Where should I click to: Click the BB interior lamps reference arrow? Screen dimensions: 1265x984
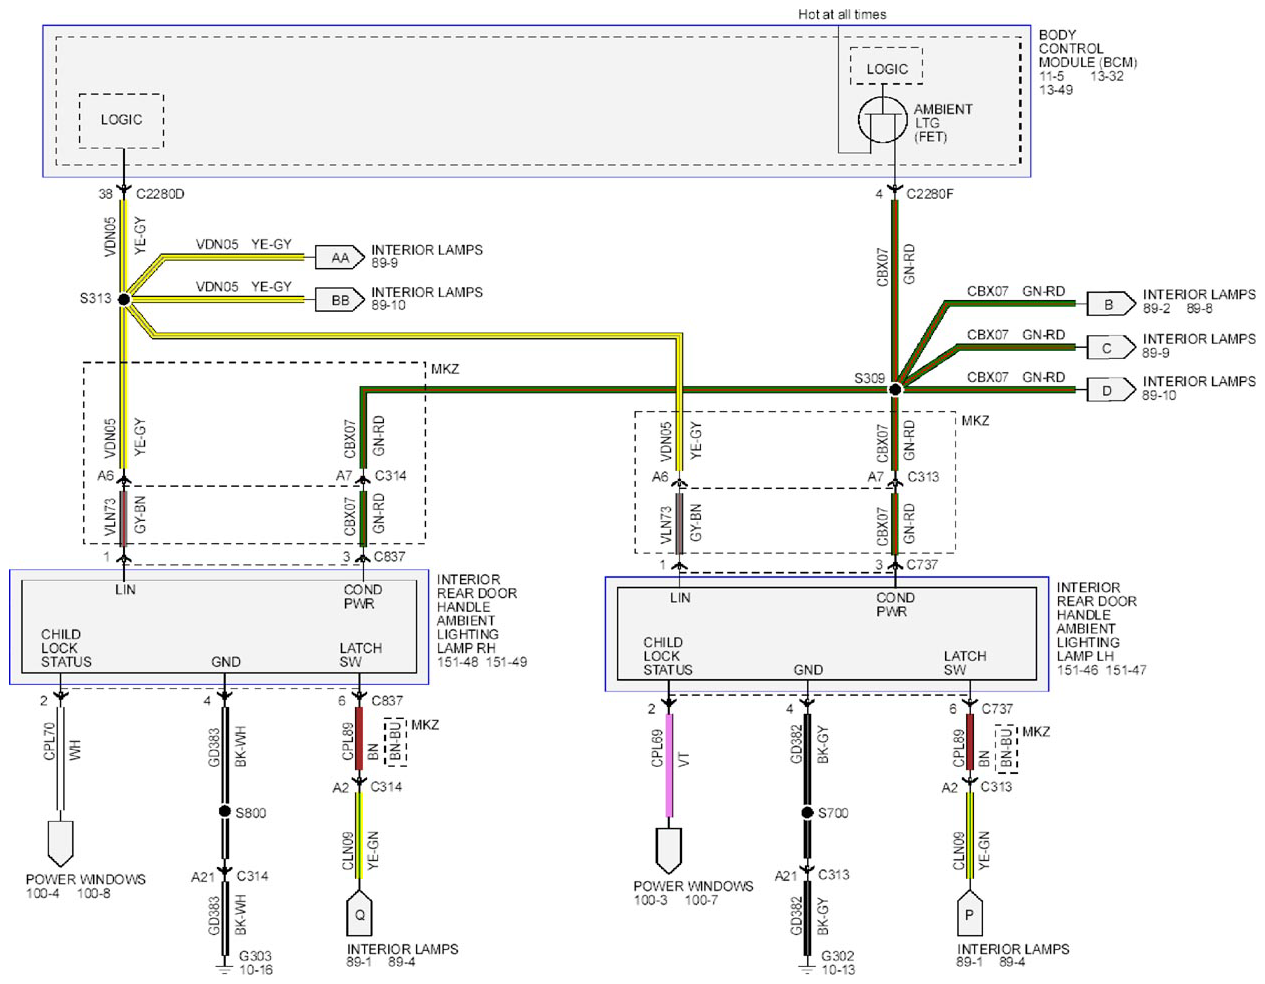[x=339, y=300]
